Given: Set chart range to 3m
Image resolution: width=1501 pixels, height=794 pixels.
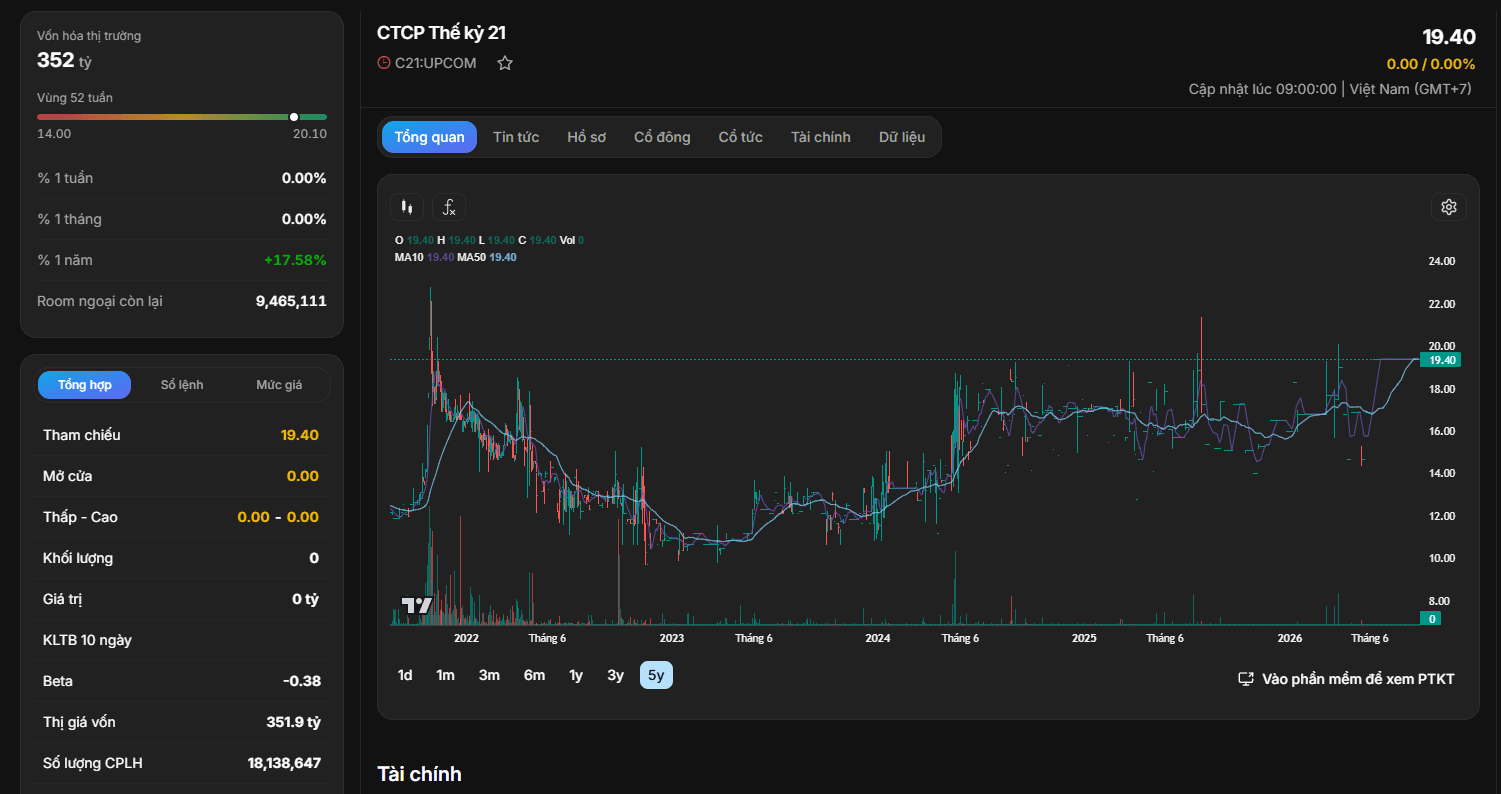Looking at the screenshot, I should coord(489,675).
